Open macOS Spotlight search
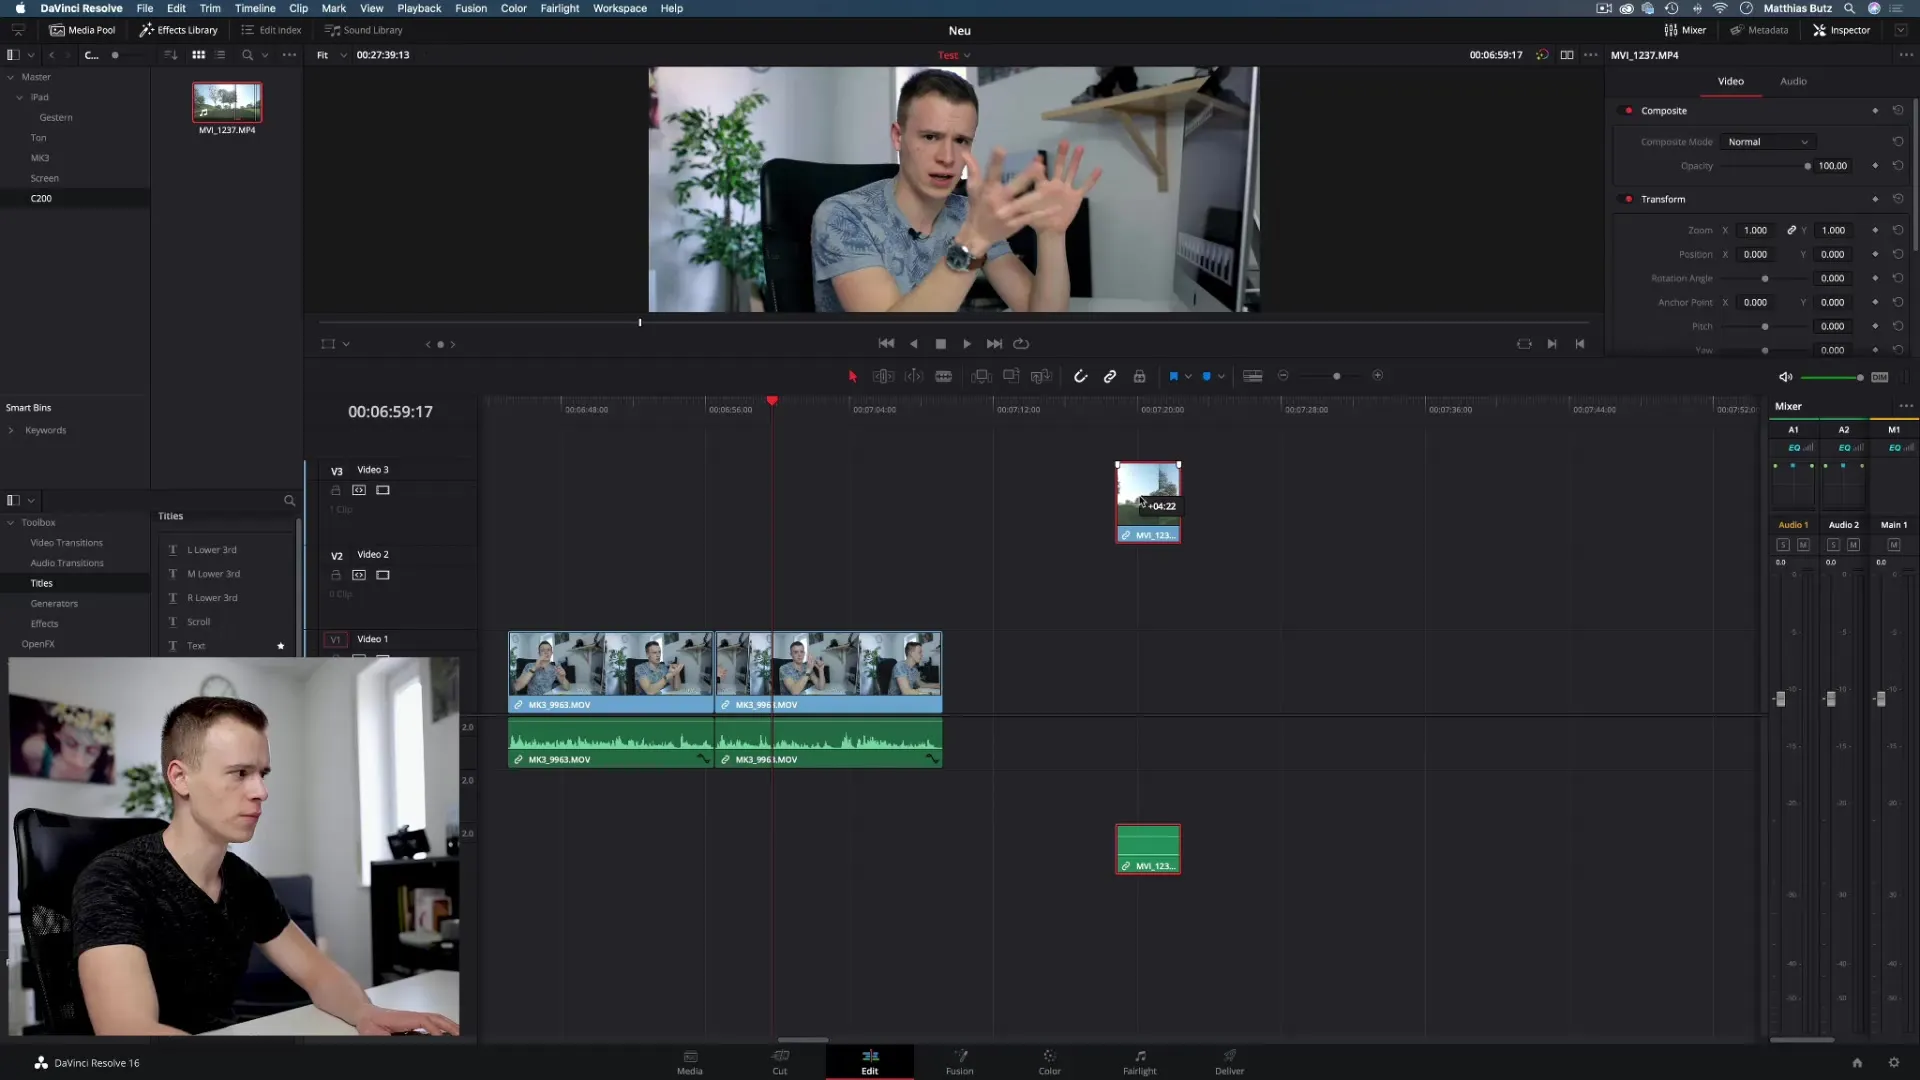 pos(1849,8)
